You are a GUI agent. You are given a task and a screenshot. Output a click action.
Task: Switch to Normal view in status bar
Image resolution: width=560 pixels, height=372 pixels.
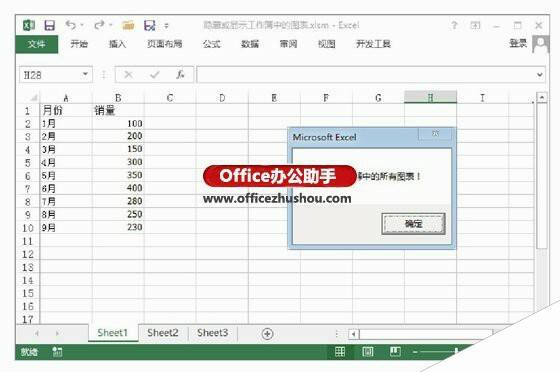(340, 352)
